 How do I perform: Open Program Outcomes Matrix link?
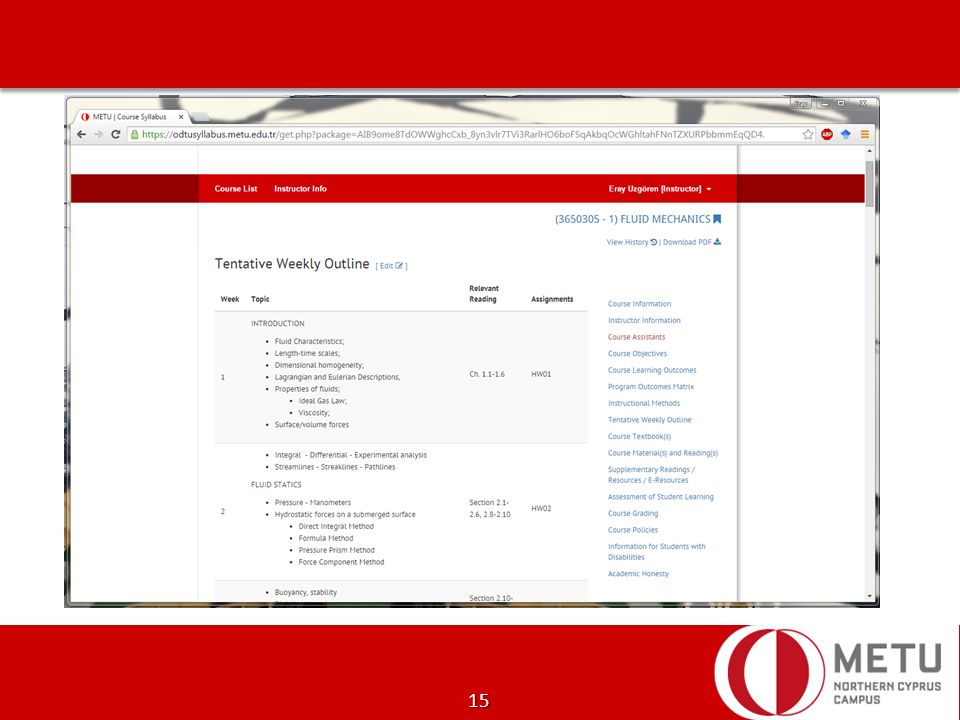point(651,386)
